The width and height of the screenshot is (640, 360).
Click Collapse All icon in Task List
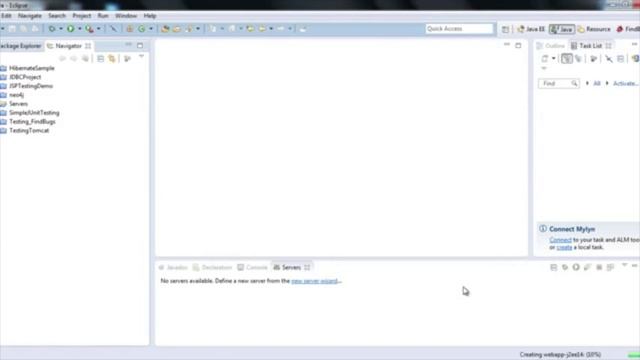tap(620, 59)
